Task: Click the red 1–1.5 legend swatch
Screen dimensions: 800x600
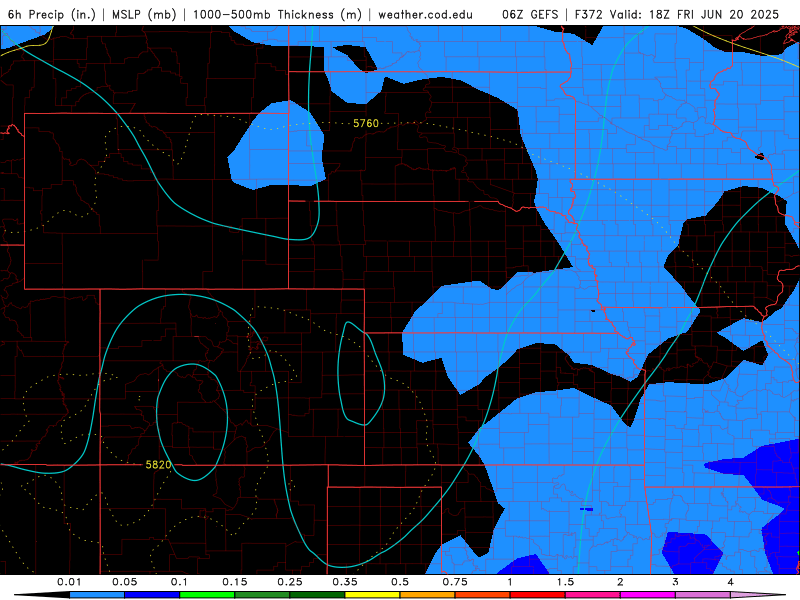Action: tap(538, 595)
